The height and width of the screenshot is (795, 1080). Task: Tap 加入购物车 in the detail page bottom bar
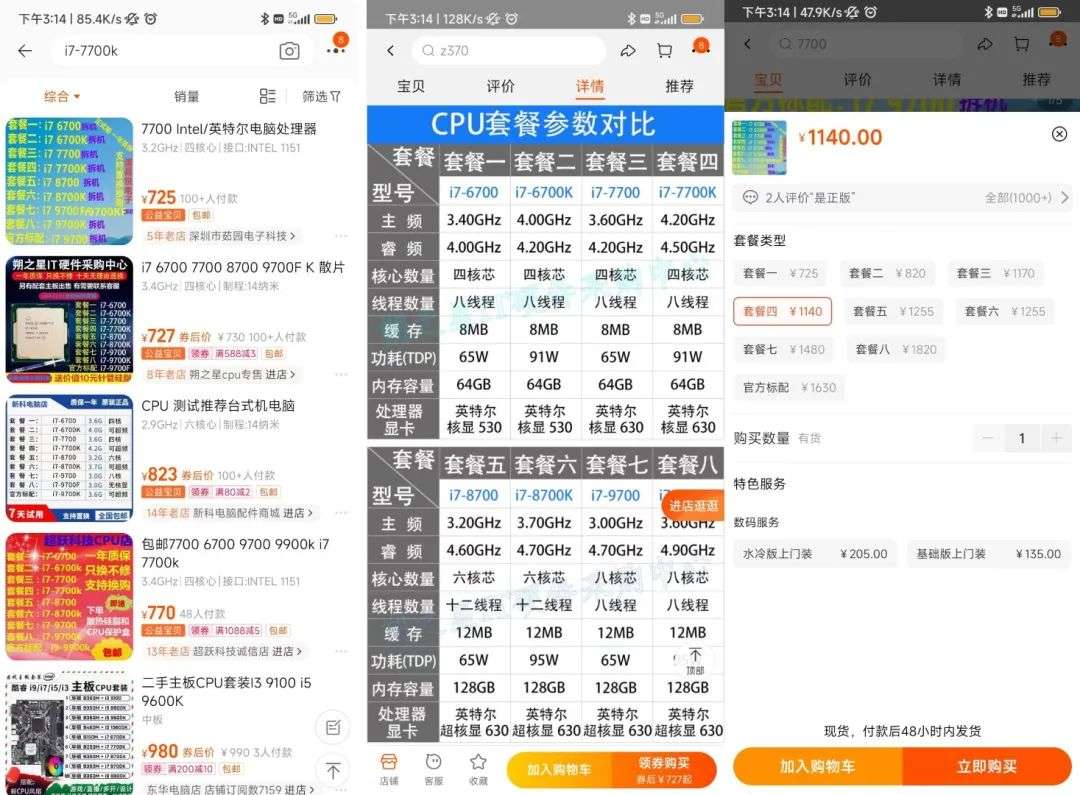pyautogui.click(x=559, y=770)
